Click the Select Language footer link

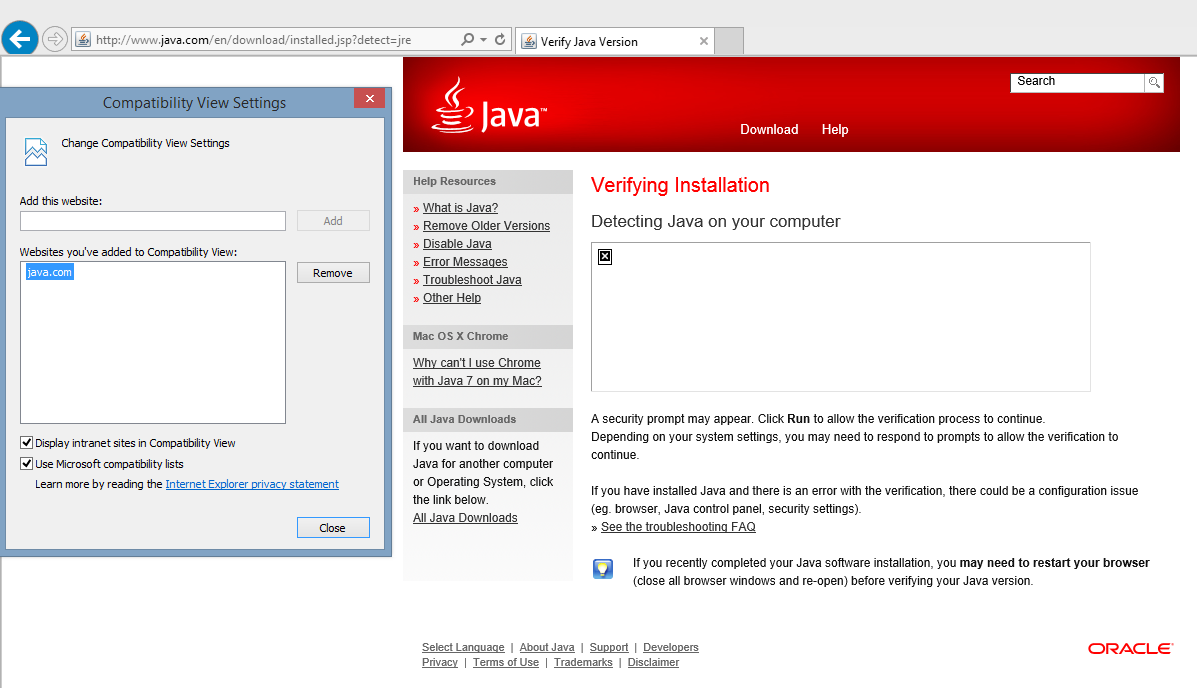tap(463, 648)
